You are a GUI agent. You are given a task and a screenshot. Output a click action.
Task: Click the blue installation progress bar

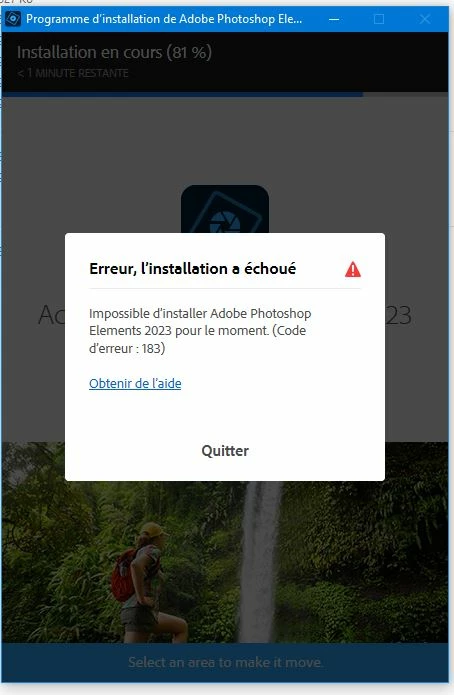coord(182,94)
